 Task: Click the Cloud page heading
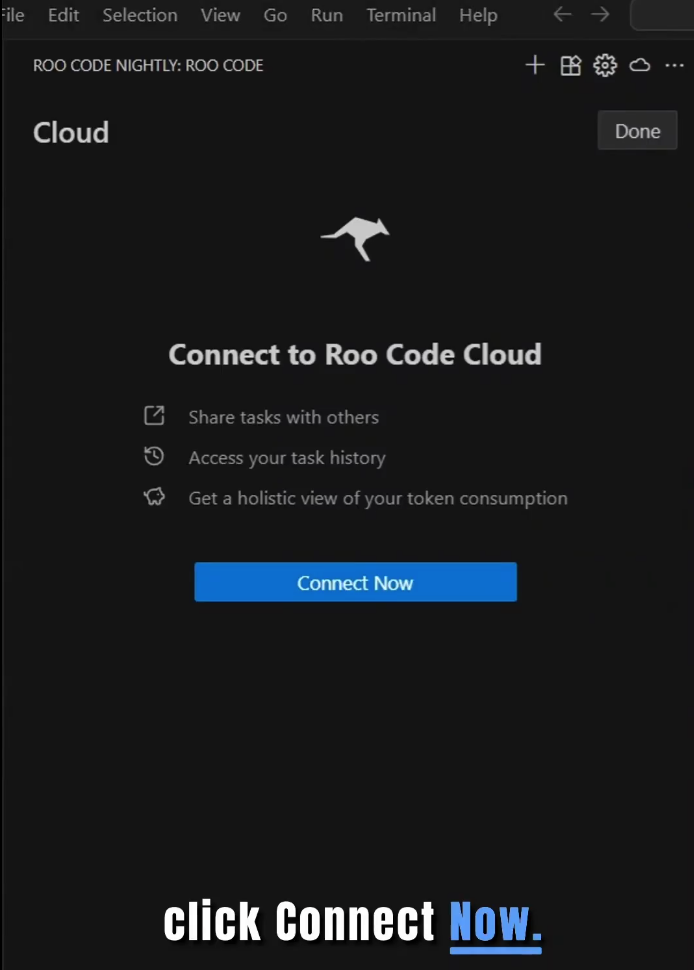point(70,131)
